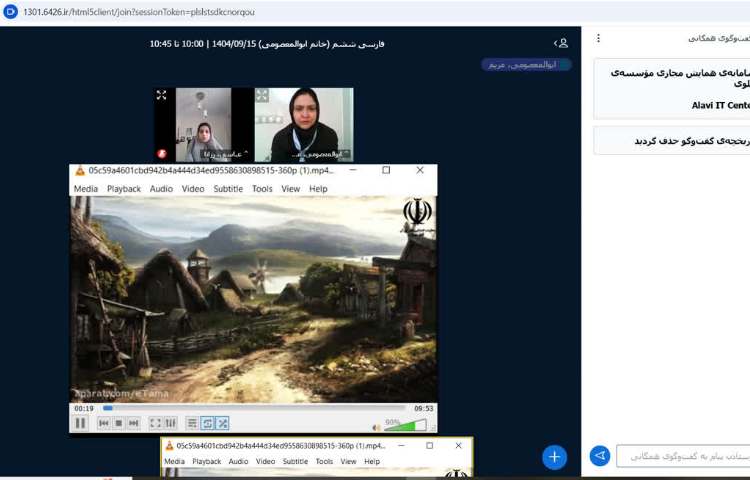Open Audio menu in upper VLC window
This screenshot has width=750, height=480.
click(x=161, y=189)
